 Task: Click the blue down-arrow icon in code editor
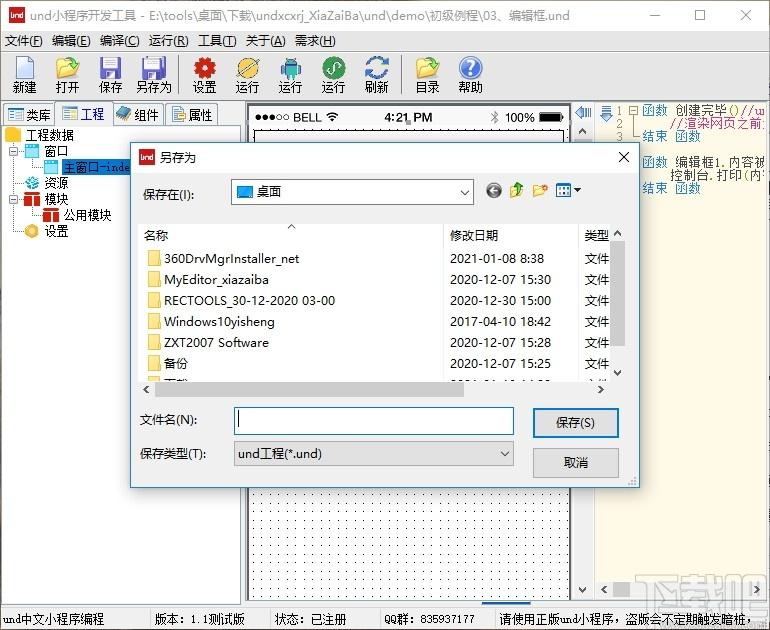[x=606, y=114]
